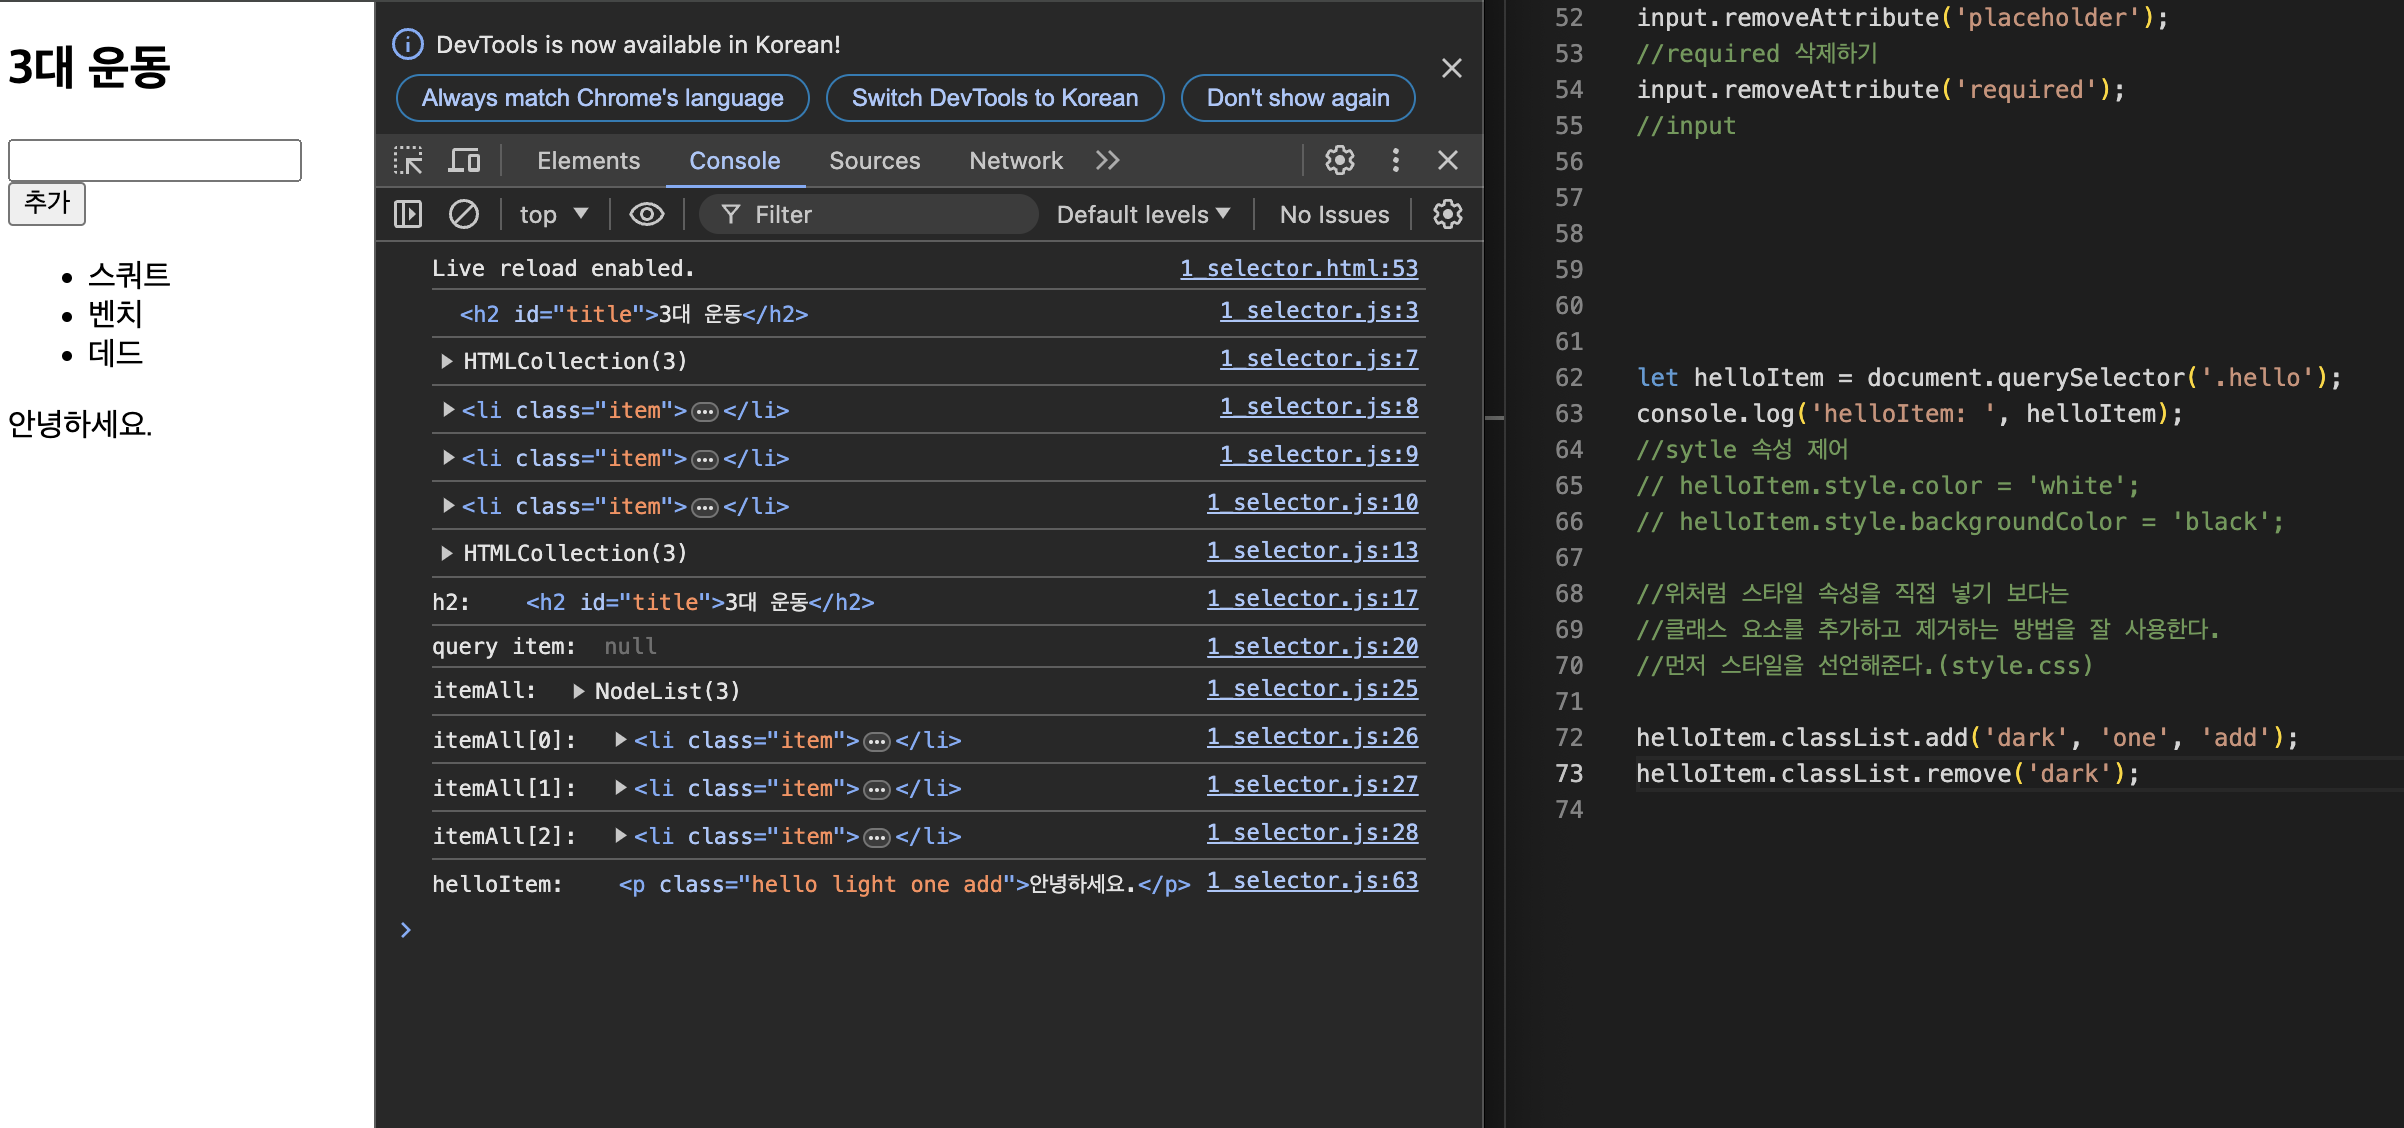The image size is (2404, 1128).
Task: Click Switch DevTools to Korean button
Action: coord(994,98)
